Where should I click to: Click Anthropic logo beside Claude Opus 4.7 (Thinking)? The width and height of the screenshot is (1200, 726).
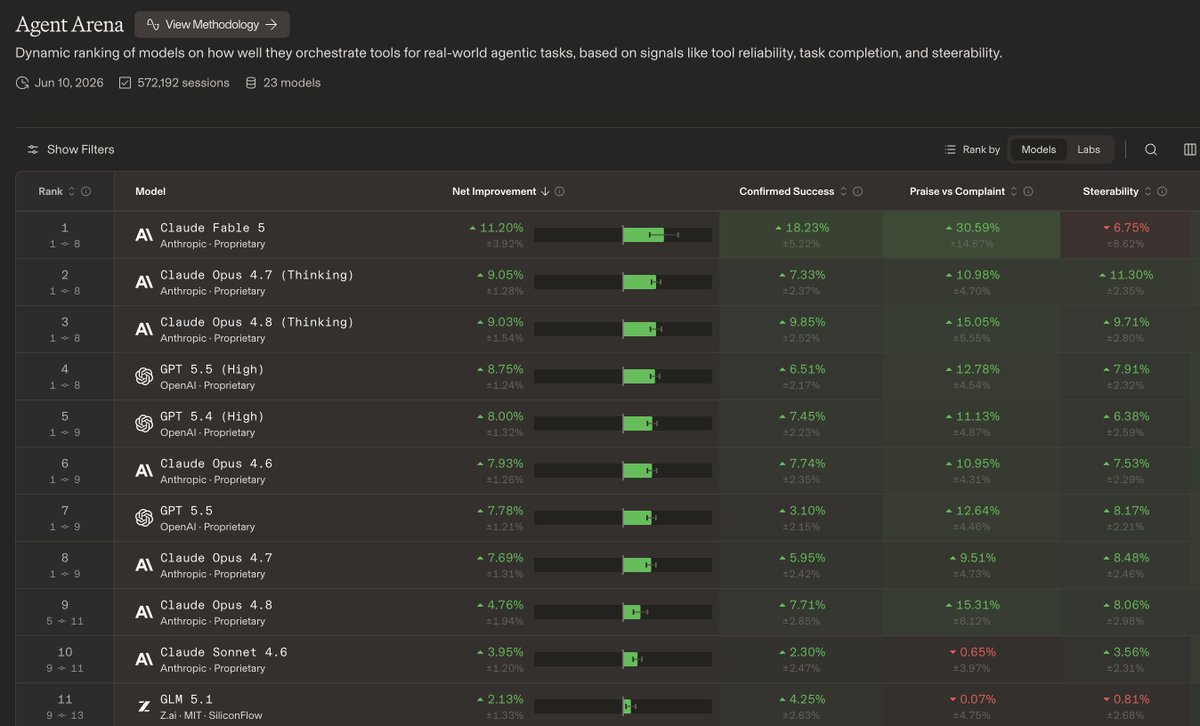coord(144,282)
